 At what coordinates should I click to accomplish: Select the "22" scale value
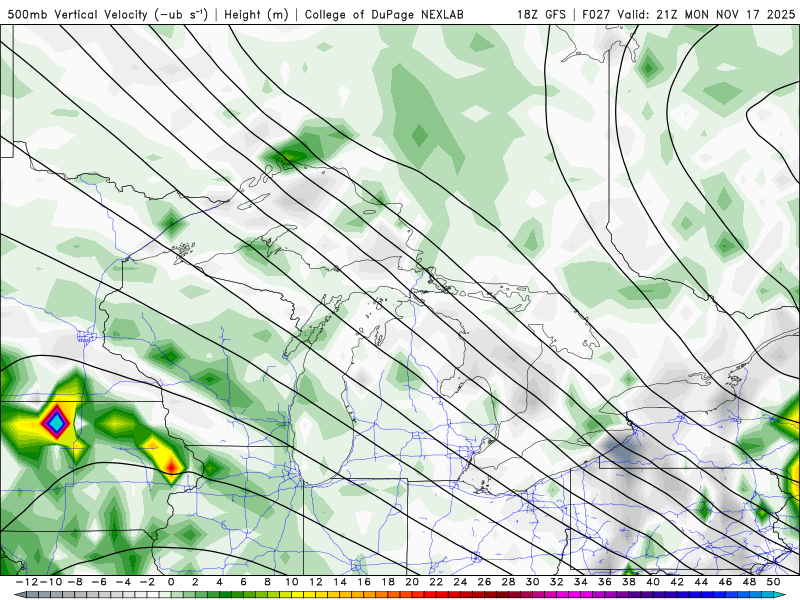coord(436,582)
